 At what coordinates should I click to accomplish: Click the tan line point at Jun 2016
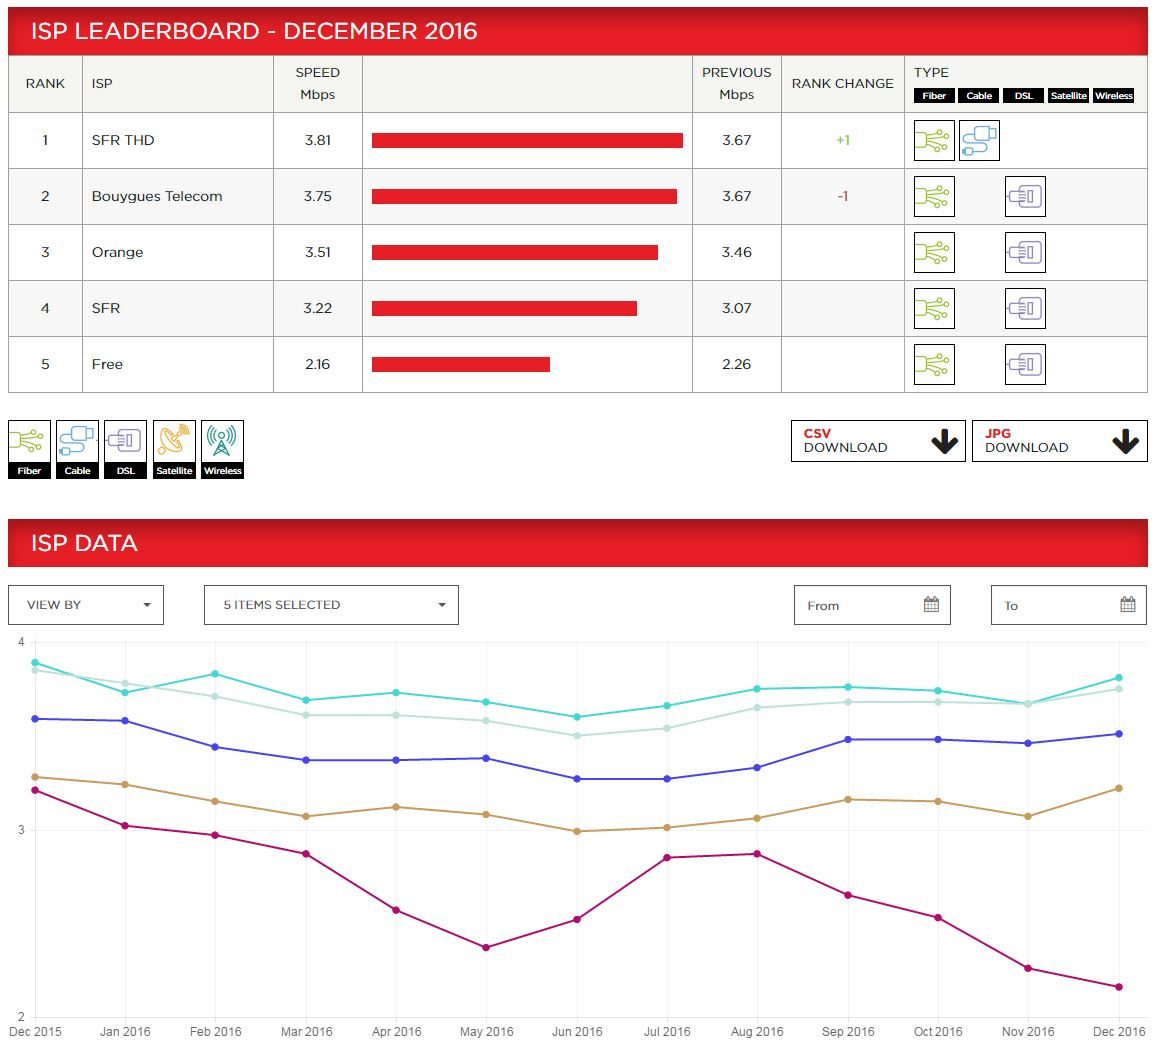(x=577, y=832)
